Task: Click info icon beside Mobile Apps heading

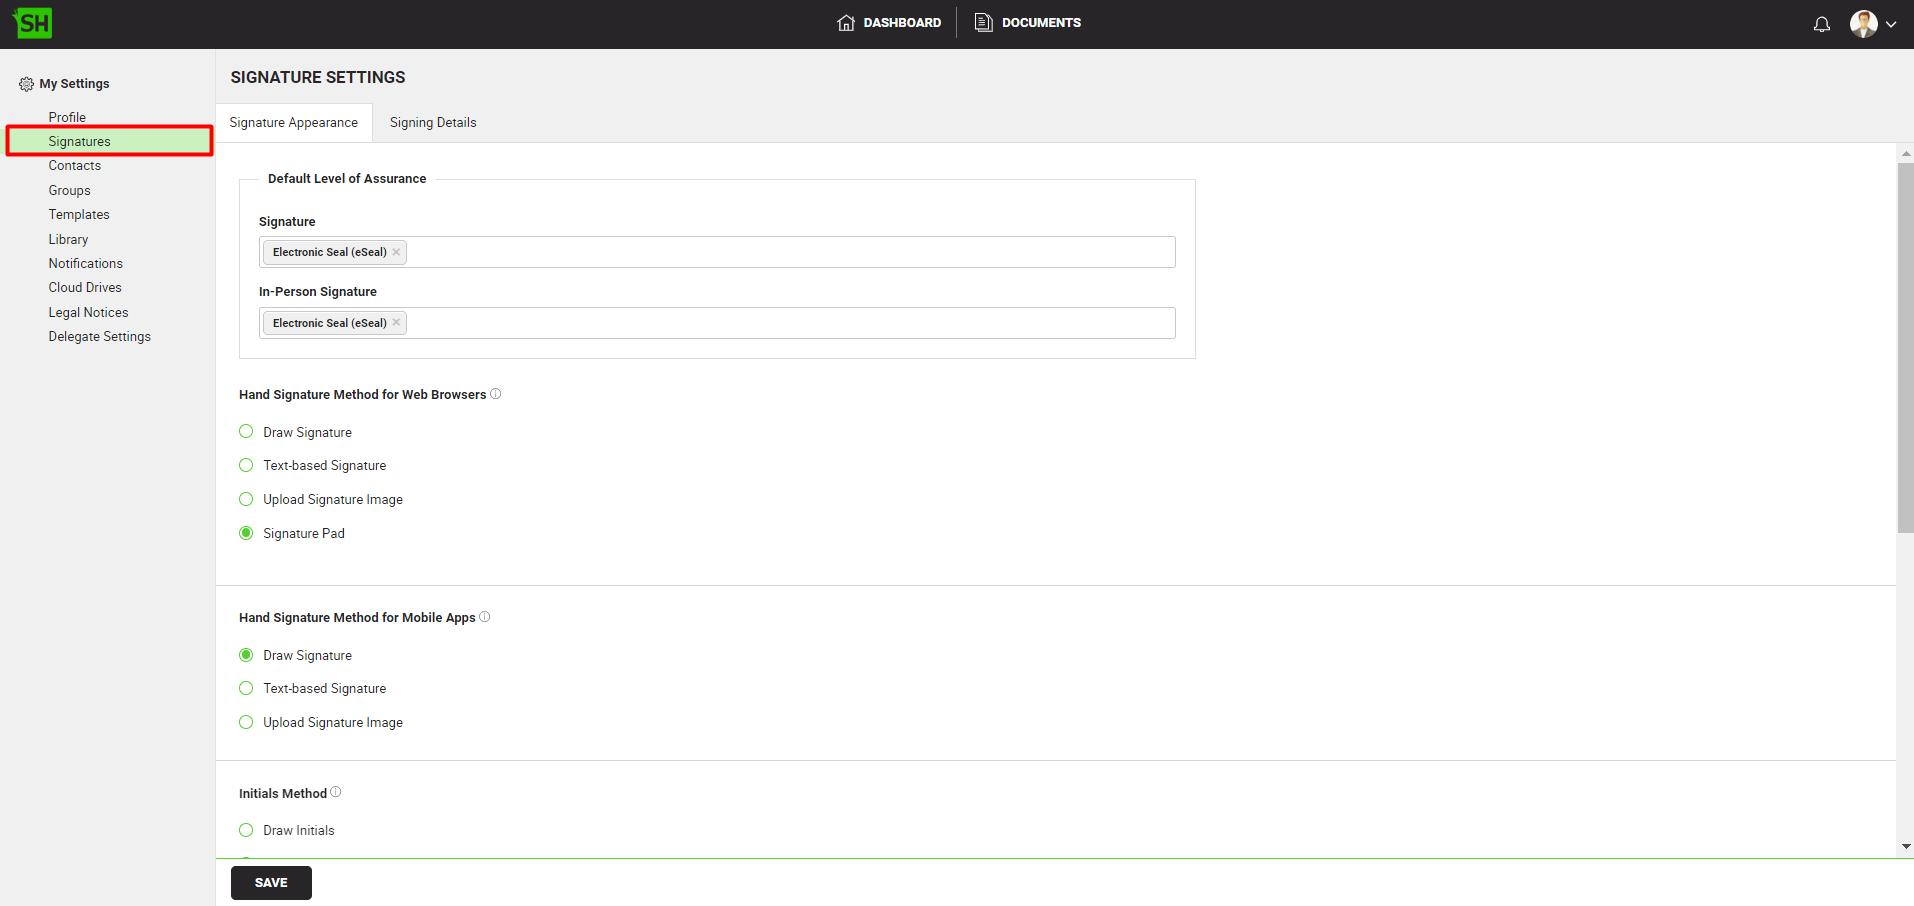Action: coord(485,617)
